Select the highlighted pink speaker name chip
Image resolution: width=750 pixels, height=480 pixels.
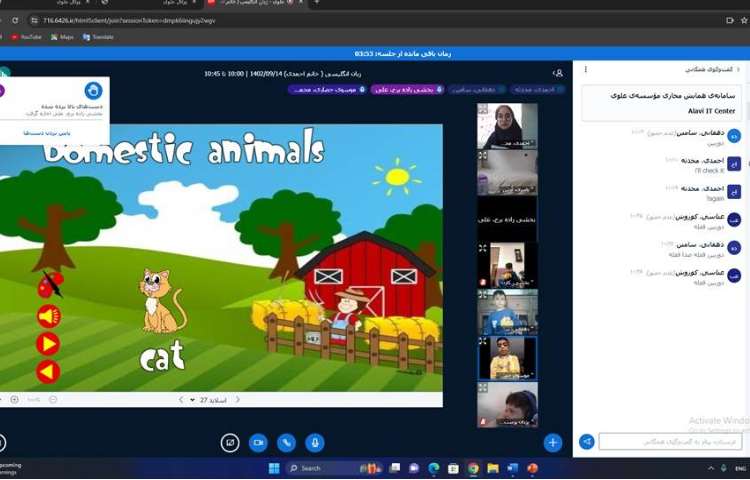click(404, 89)
